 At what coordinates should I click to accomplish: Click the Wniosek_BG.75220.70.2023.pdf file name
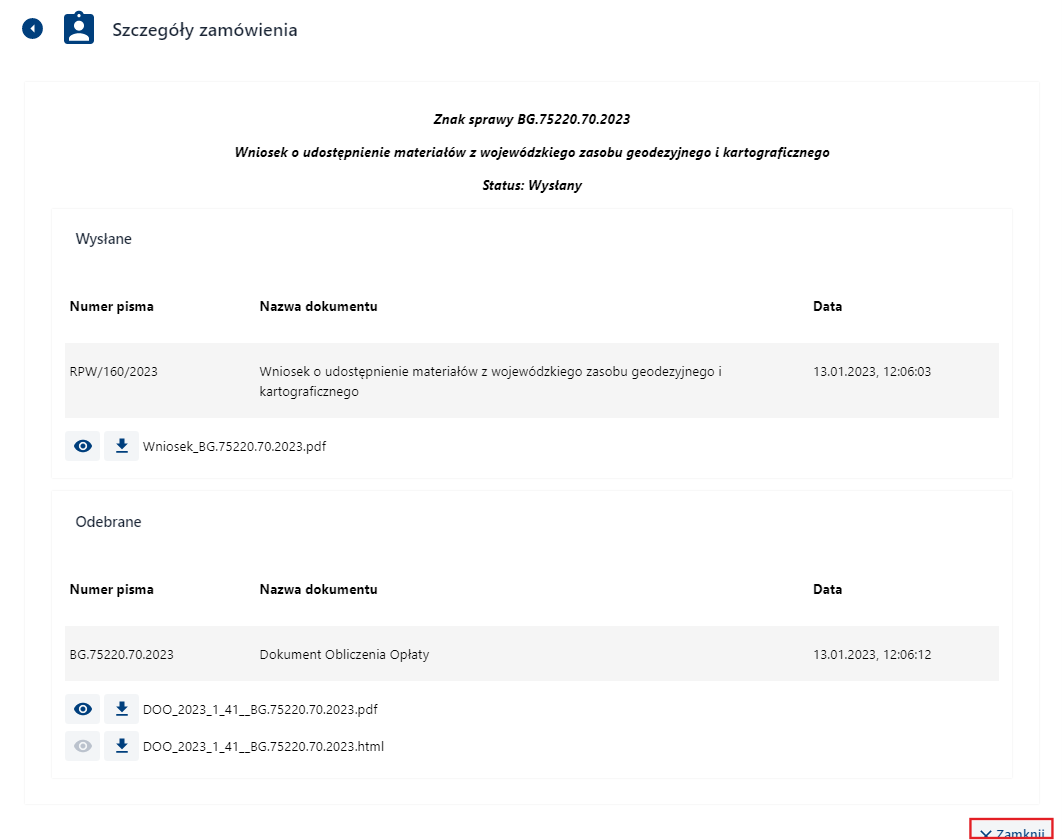point(234,447)
